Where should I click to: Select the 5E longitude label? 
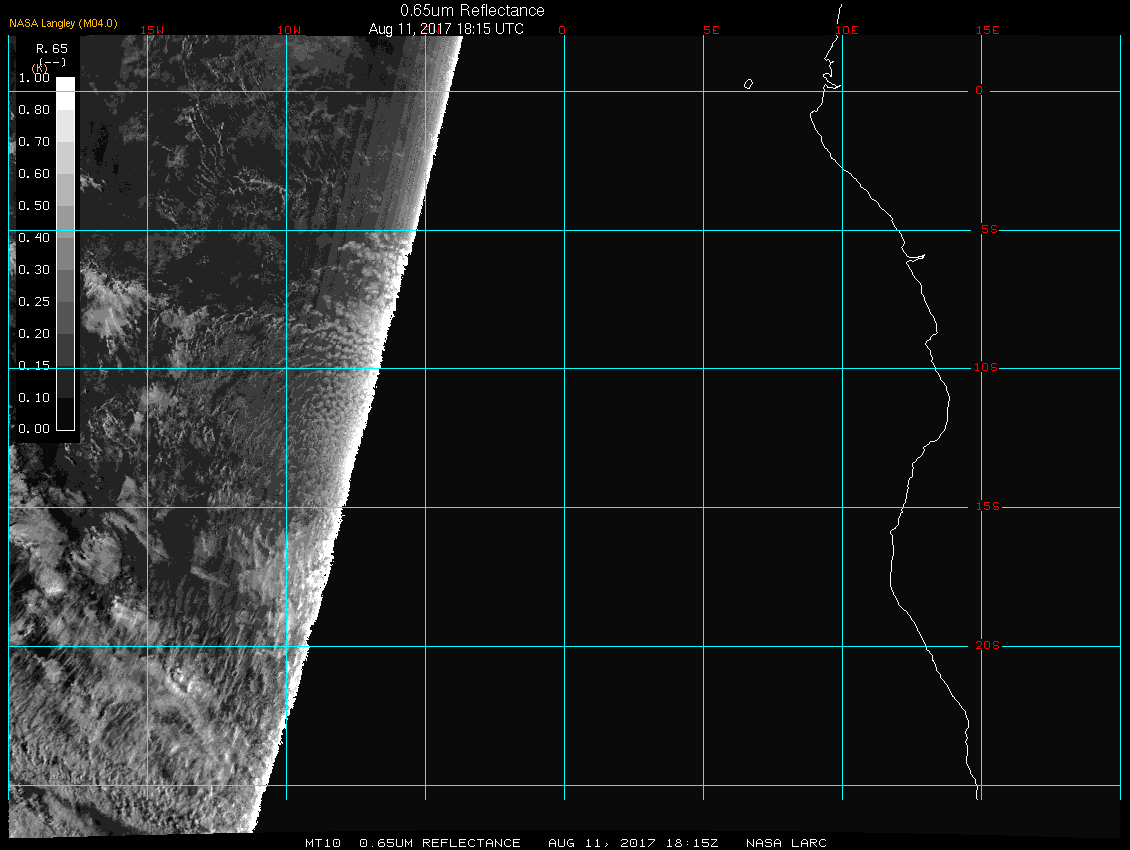coord(711,30)
